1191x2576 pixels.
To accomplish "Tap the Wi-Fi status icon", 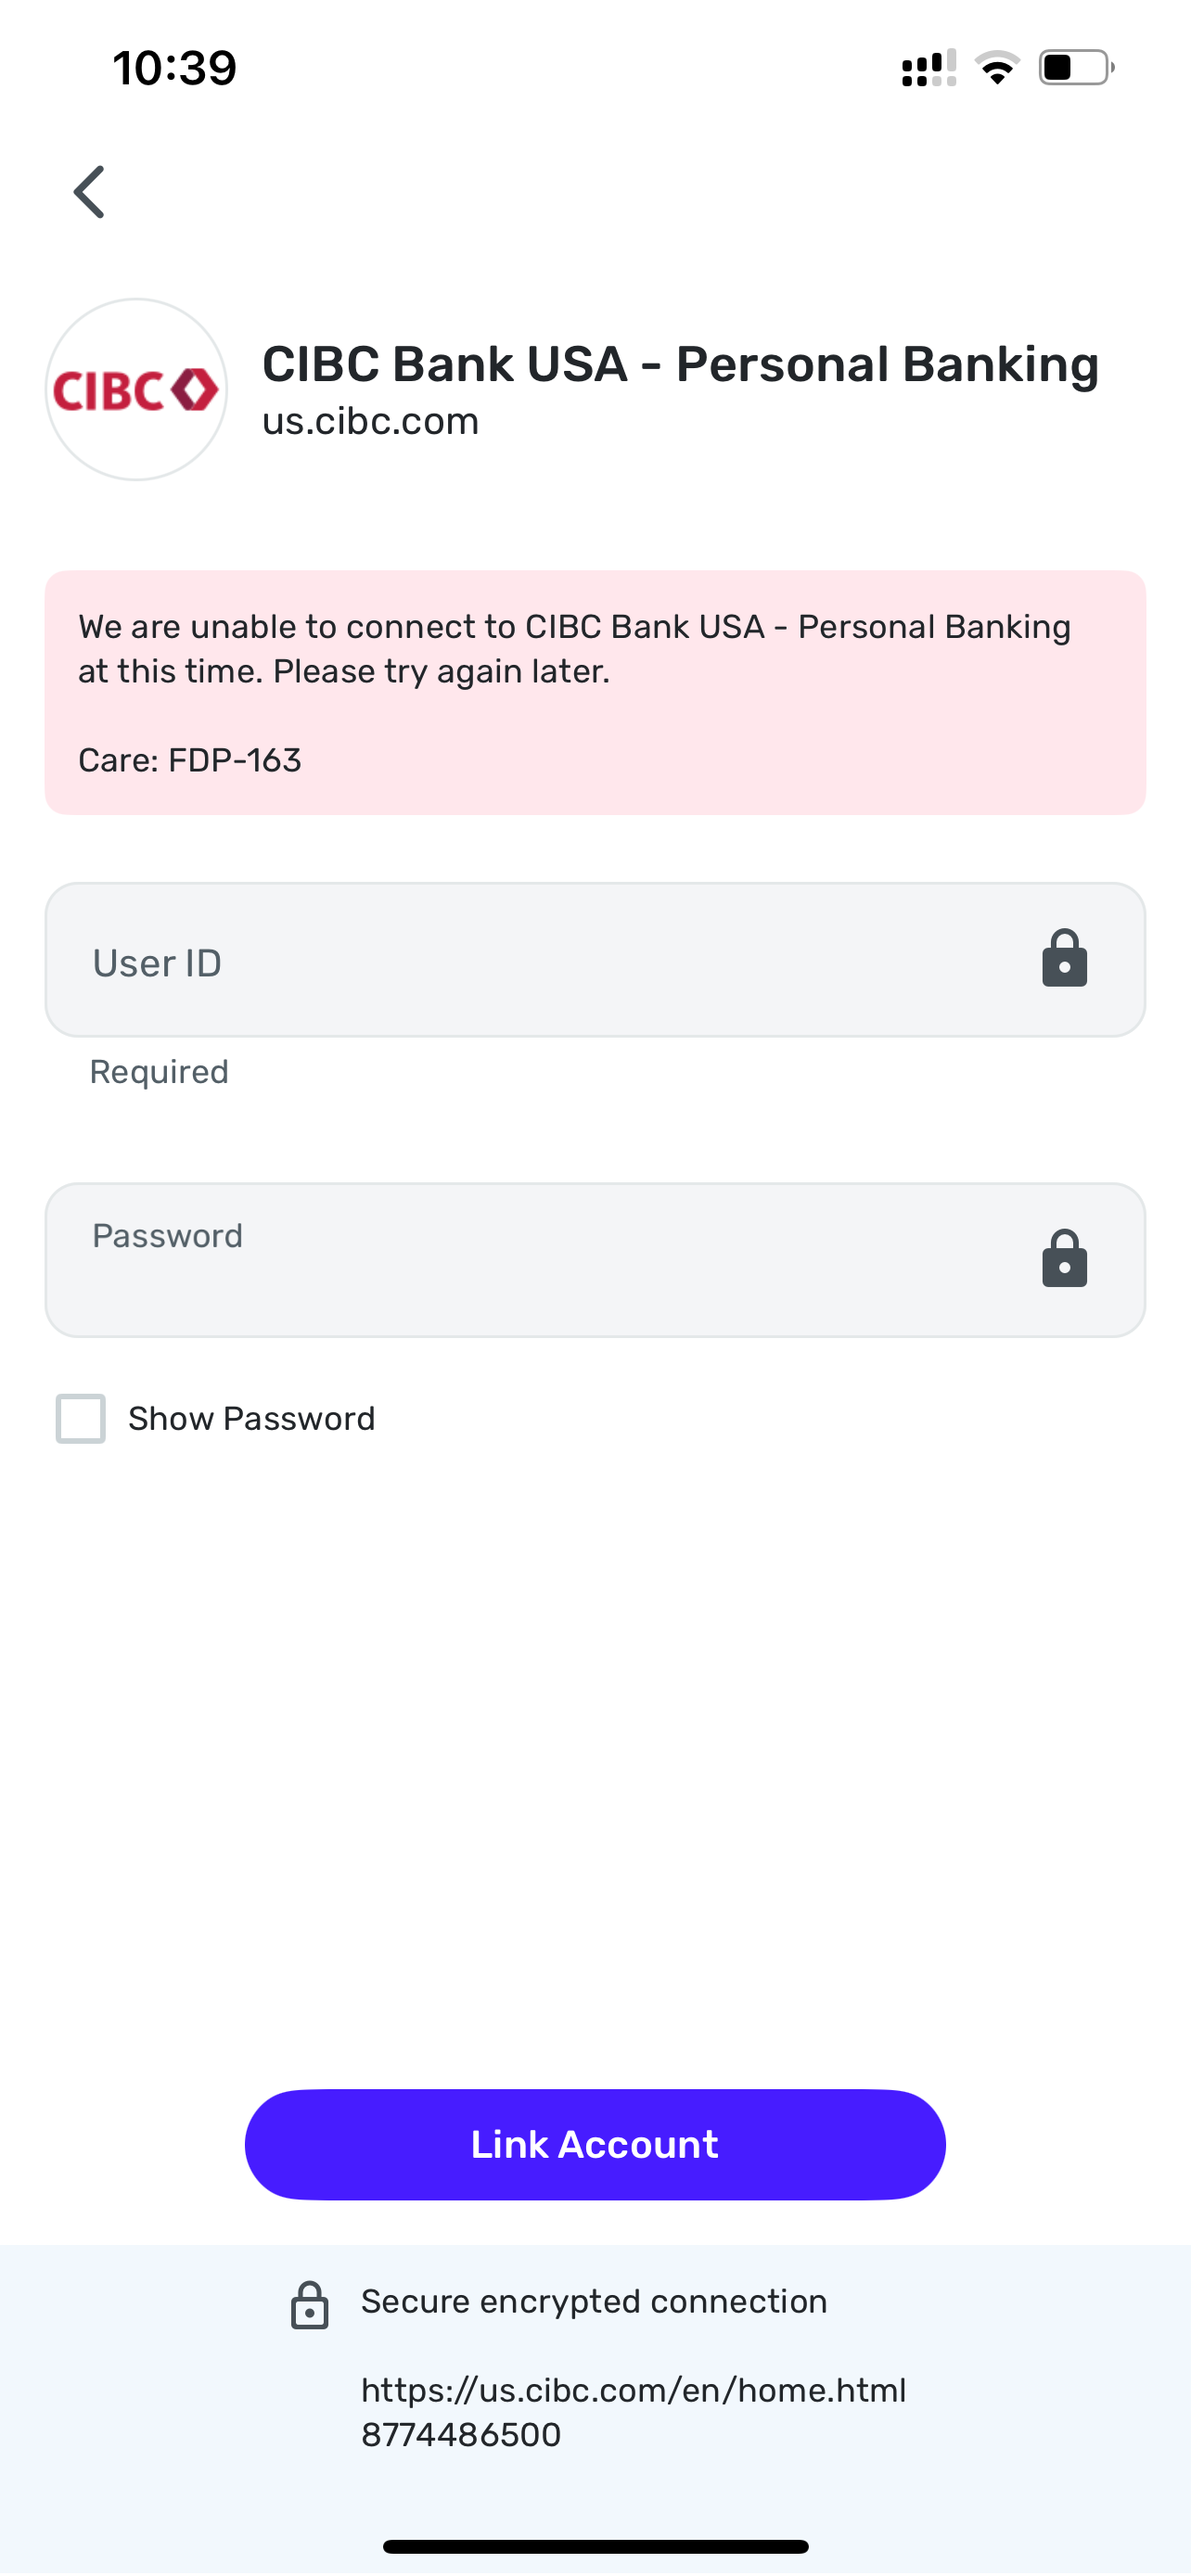I will pos(997,68).
